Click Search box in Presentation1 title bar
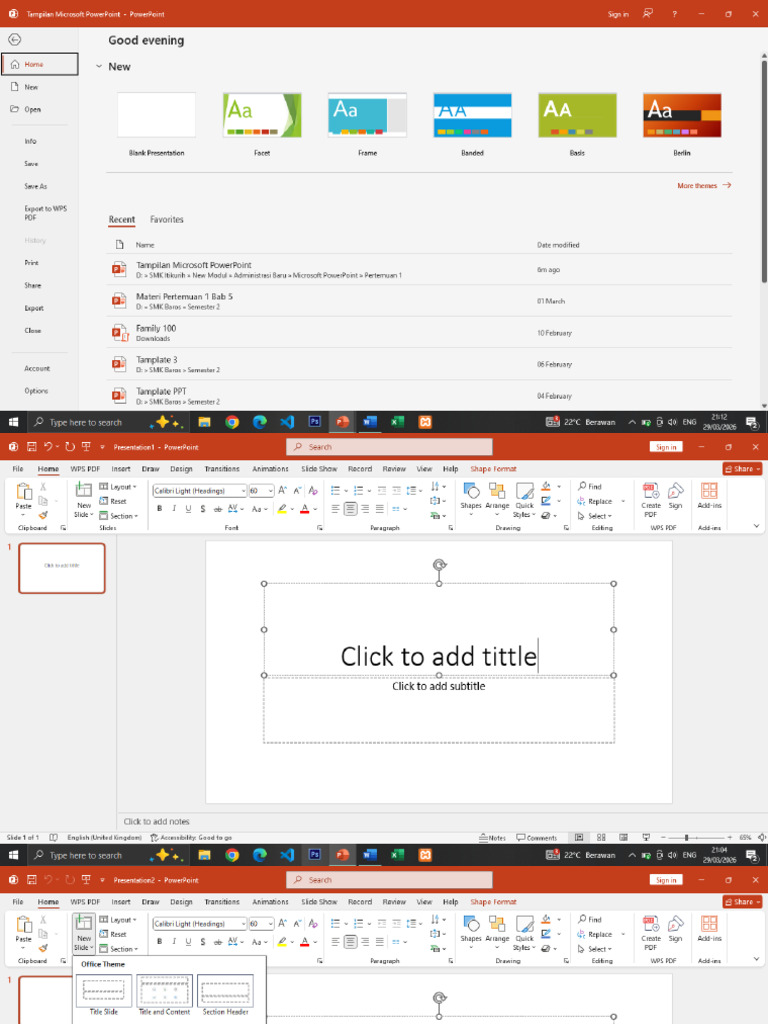768x1024 pixels. (389, 447)
